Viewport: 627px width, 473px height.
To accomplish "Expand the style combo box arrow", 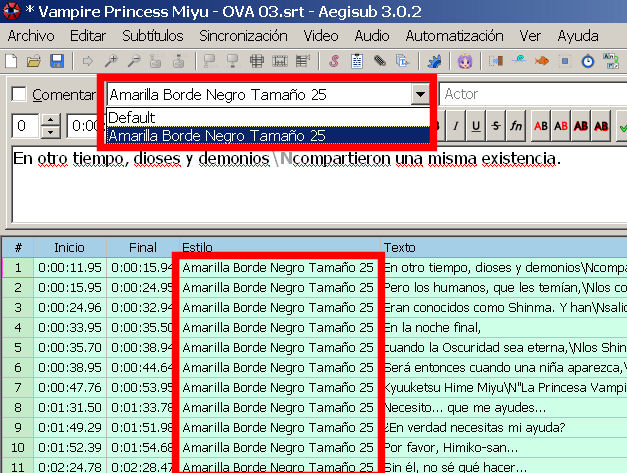I will click(x=419, y=95).
